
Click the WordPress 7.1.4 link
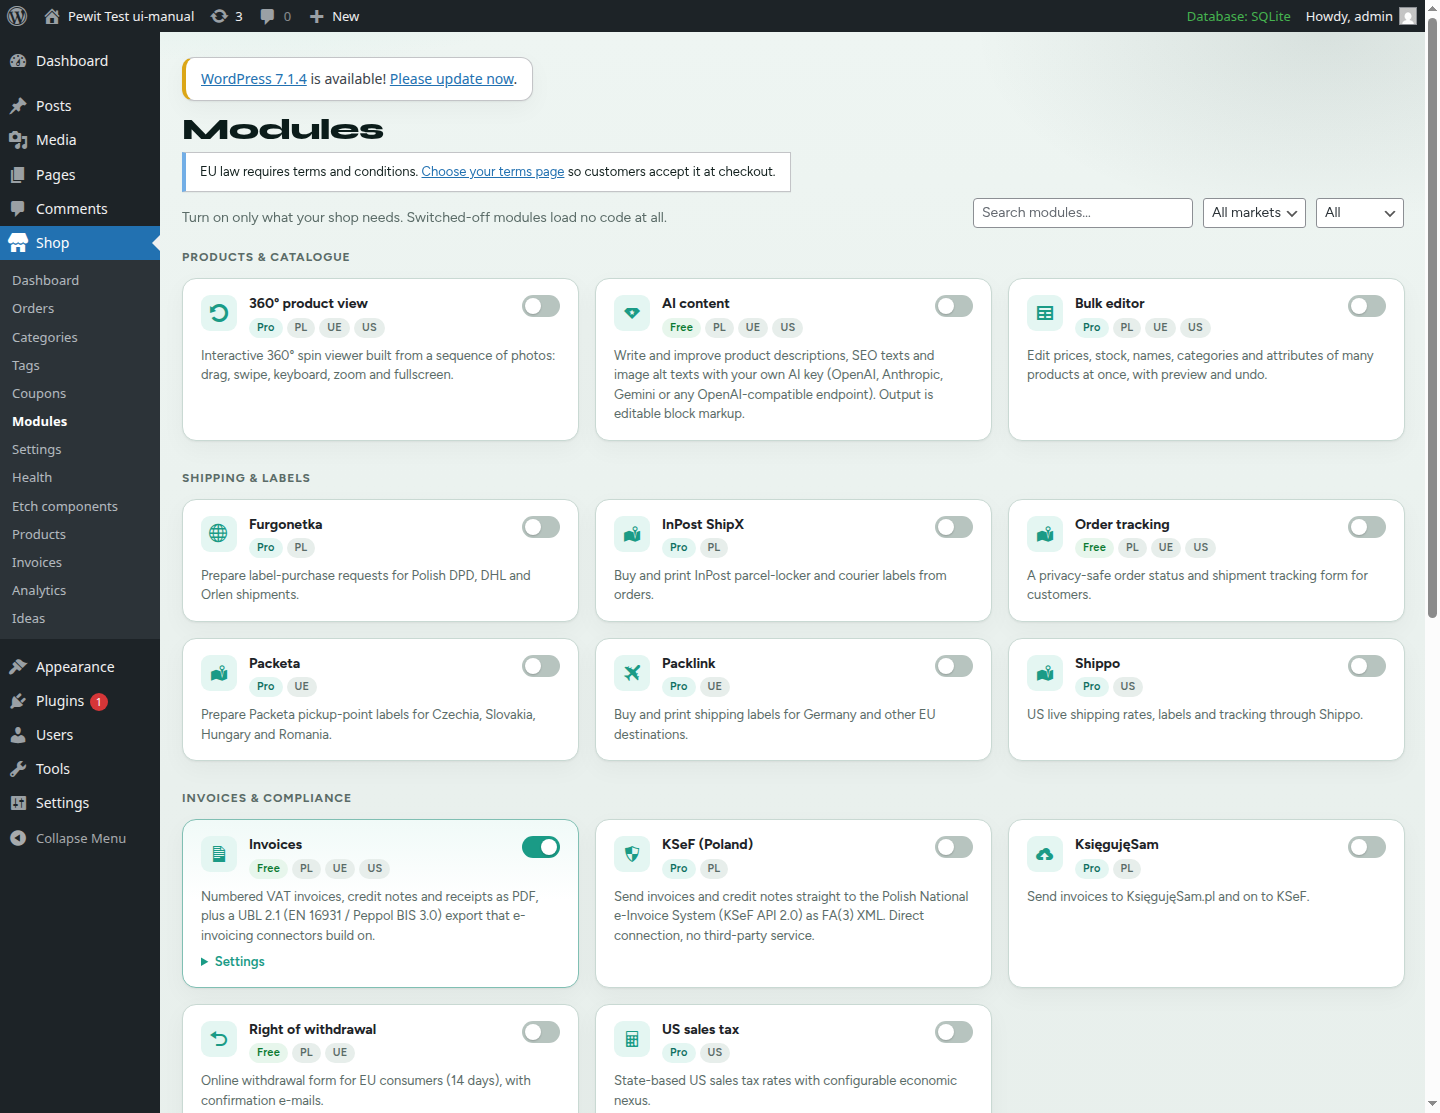click(x=254, y=79)
